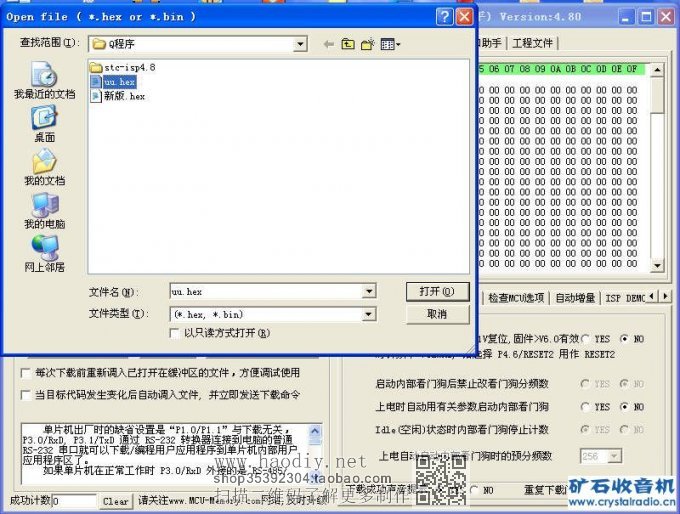Viewport: 680px width, 514px height.
Task: Expand the 文件类型 dropdown
Action: click(x=369, y=314)
